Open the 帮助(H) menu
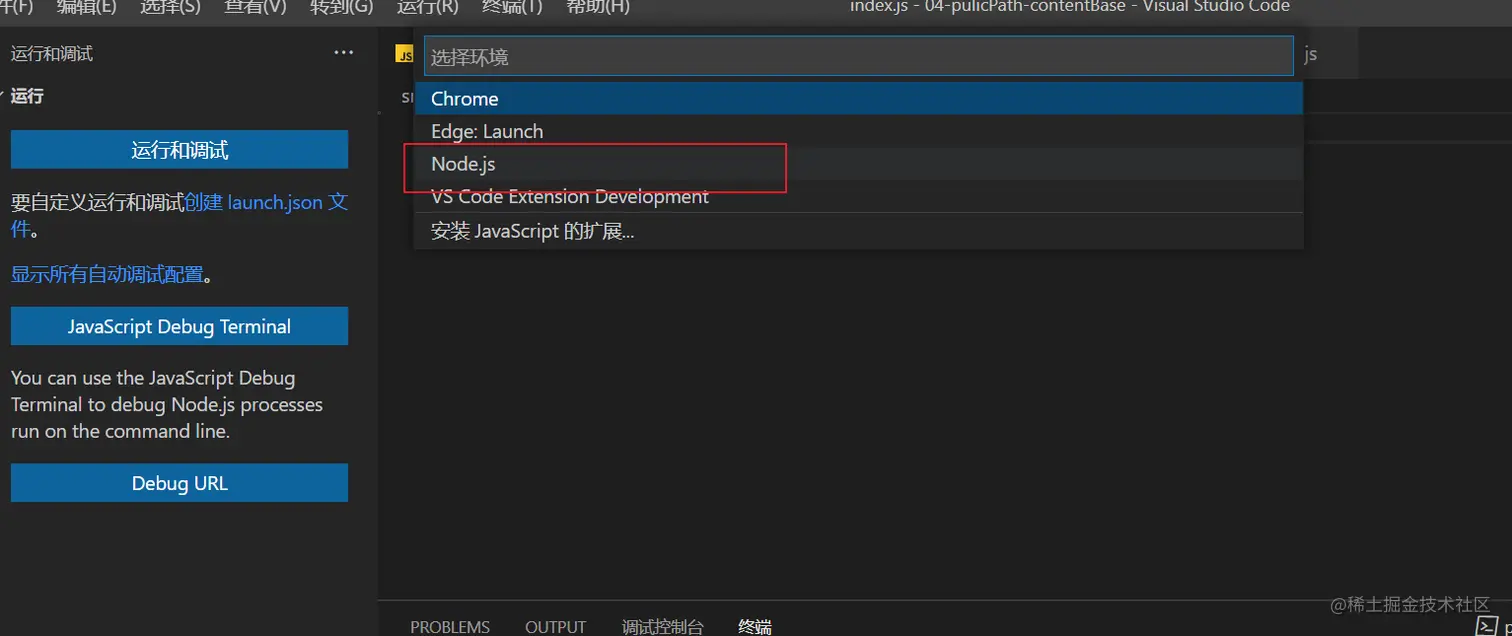 point(598,6)
